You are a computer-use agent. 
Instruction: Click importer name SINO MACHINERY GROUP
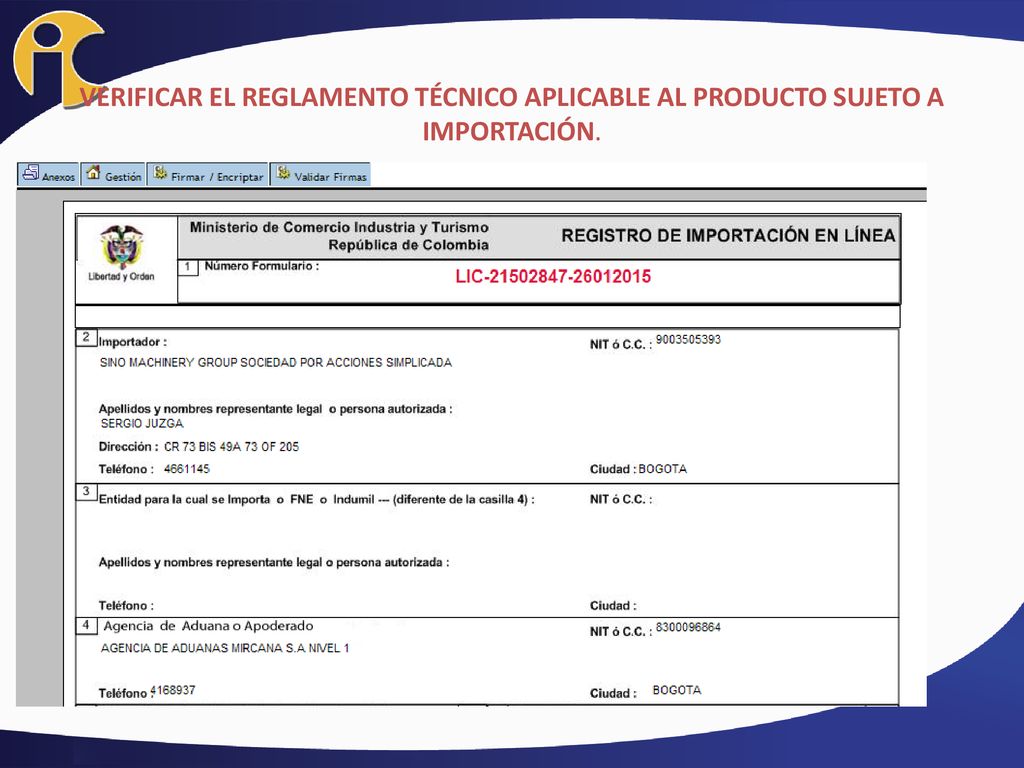tap(276, 362)
